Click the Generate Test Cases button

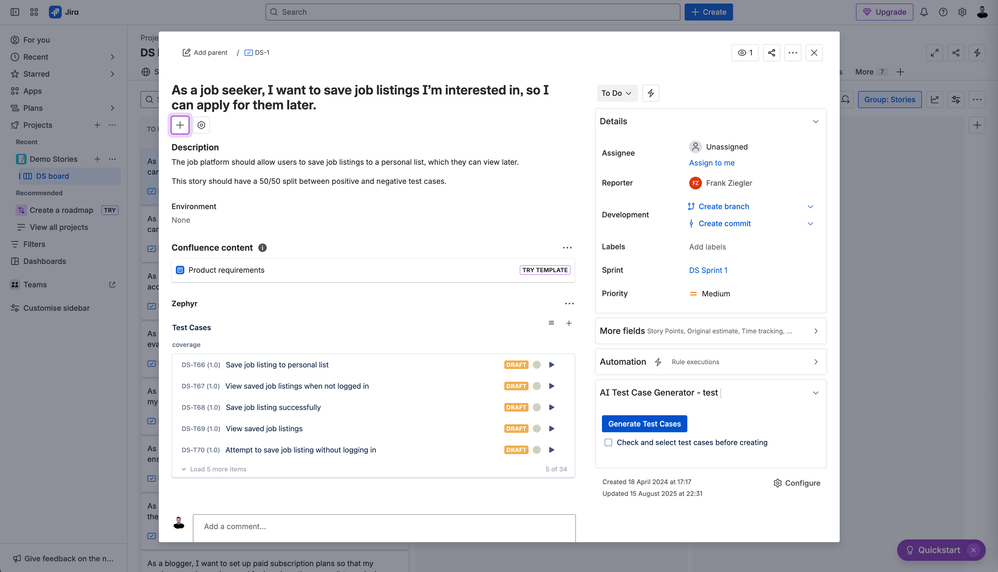point(644,424)
